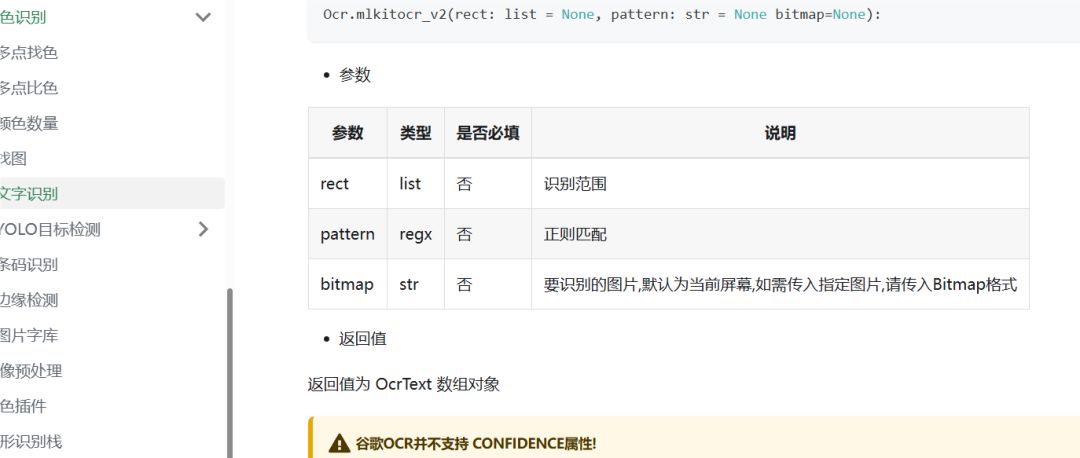The width and height of the screenshot is (1080, 458).
Task: Open the 图片字库 sidebar entry
Action: coord(30,335)
